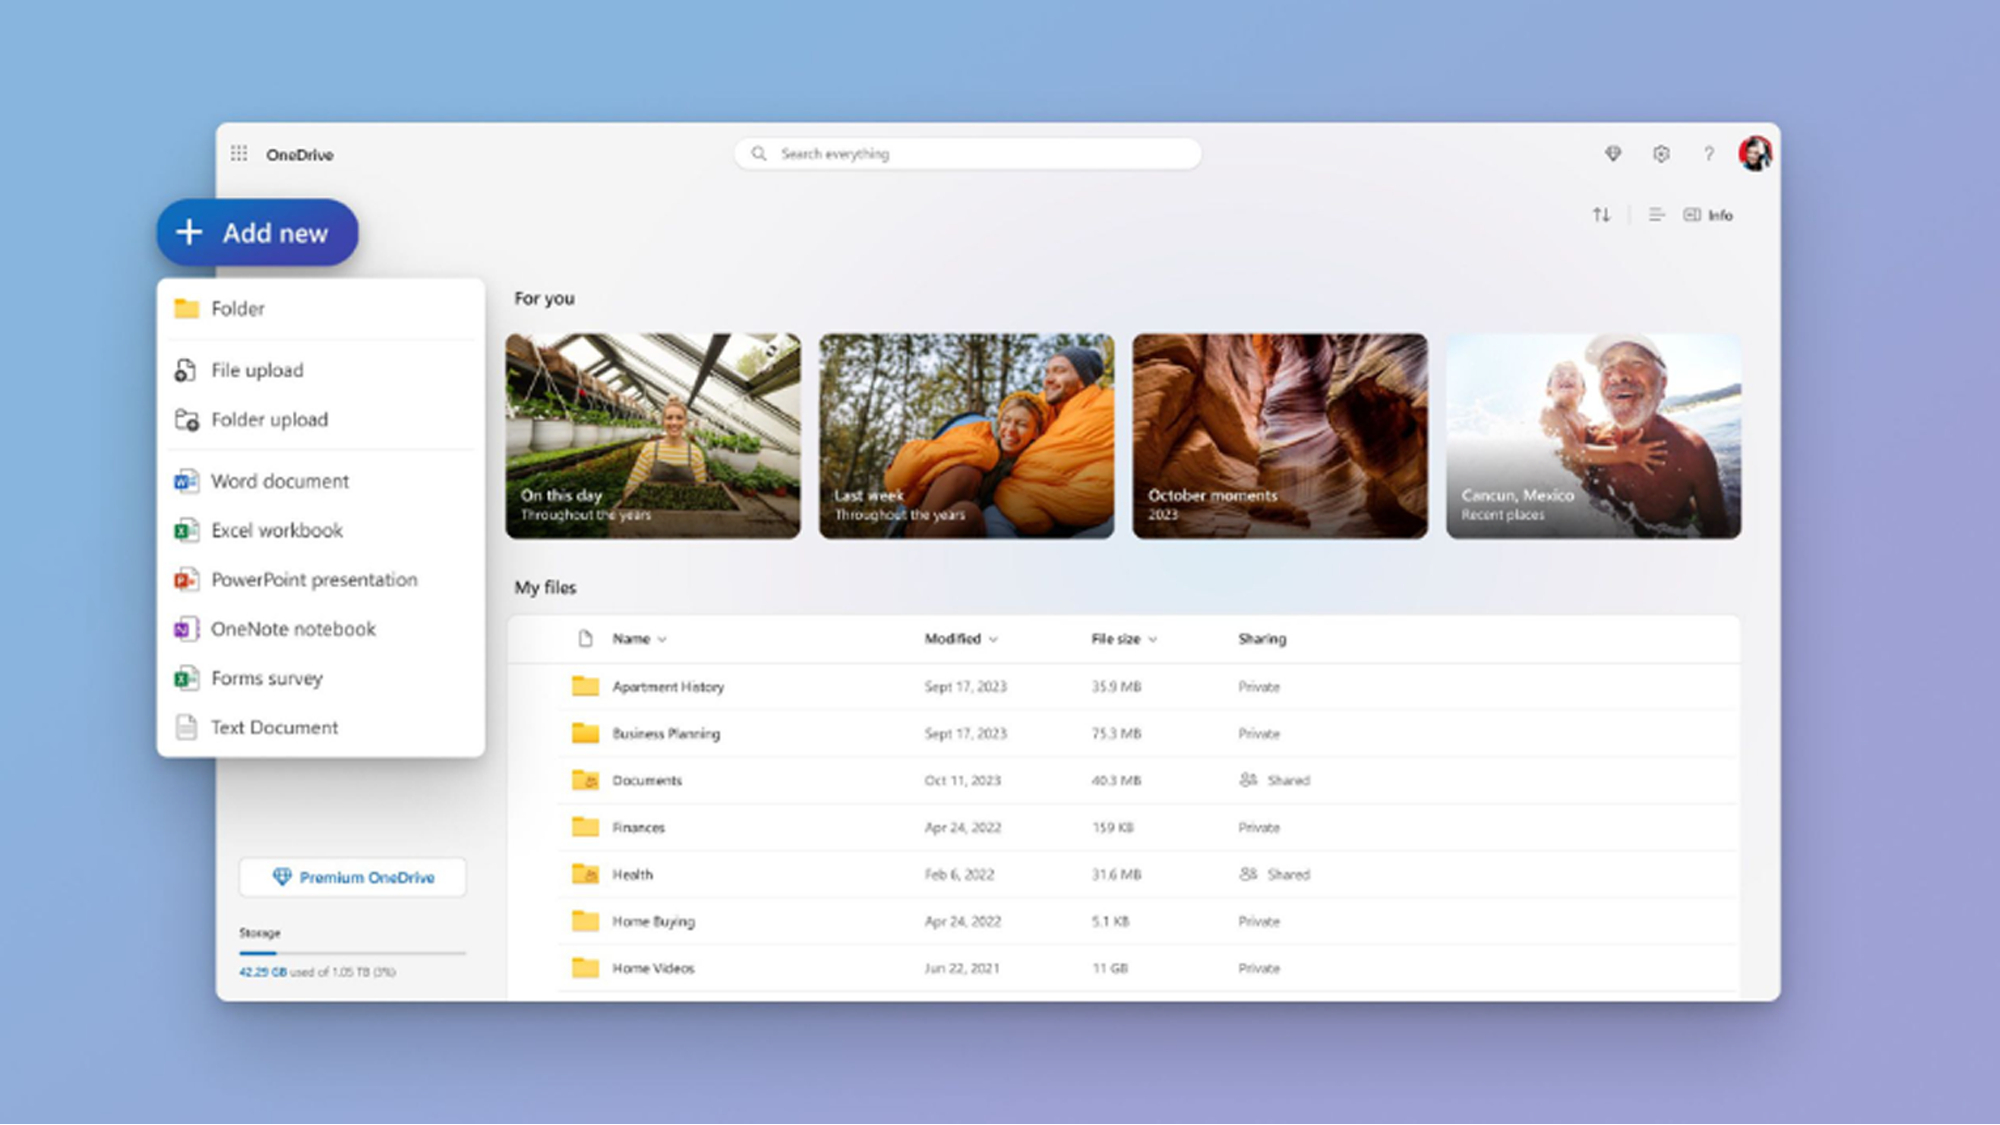Click the Premium OneDrive button

pos(352,877)
